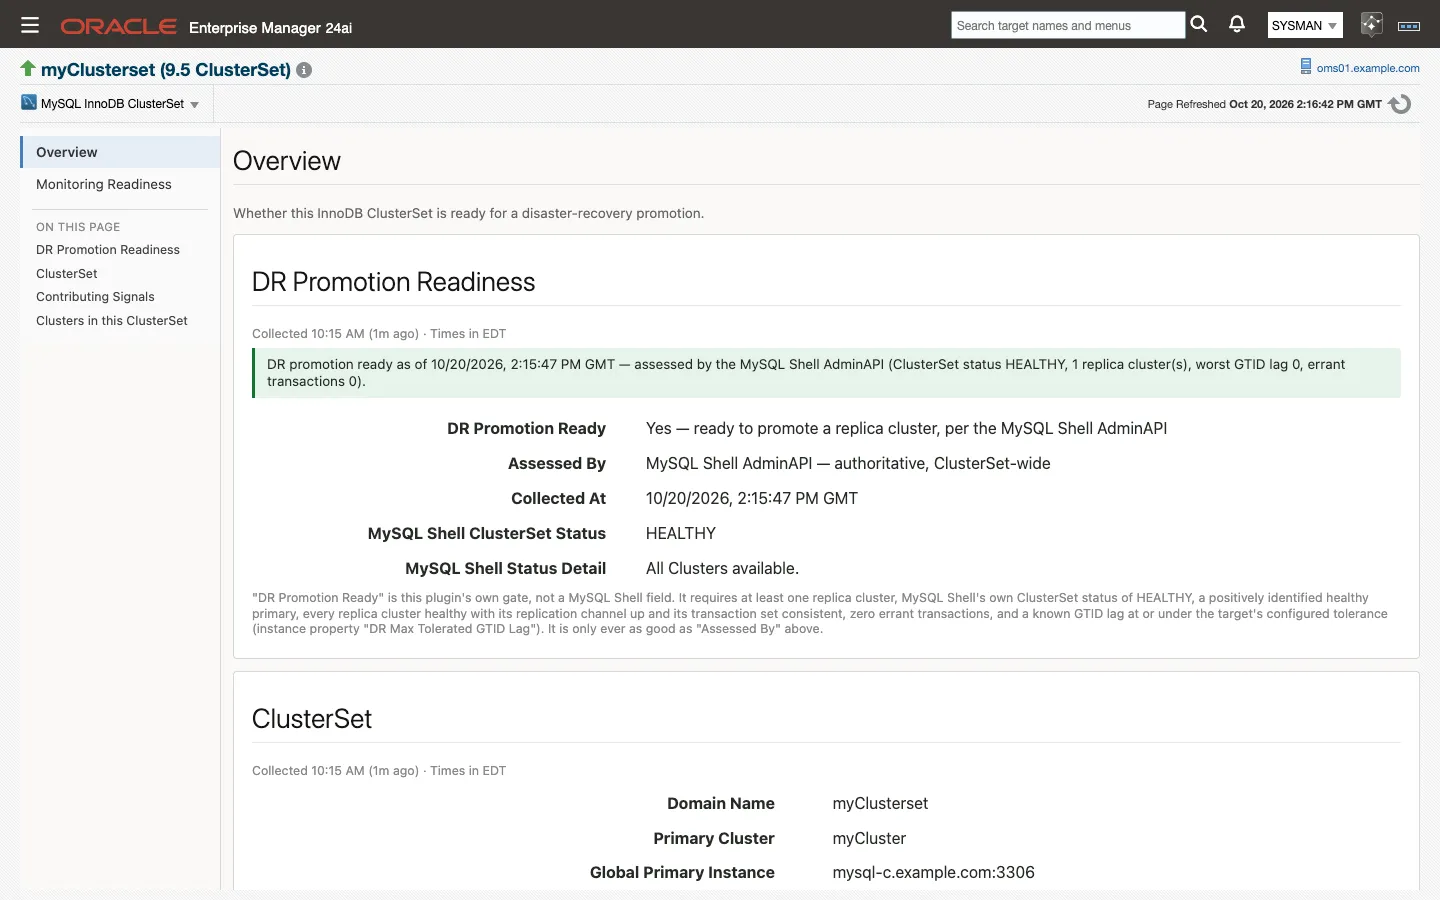Jump to the DR Promotion Readiness section

(x=108, y=250)
